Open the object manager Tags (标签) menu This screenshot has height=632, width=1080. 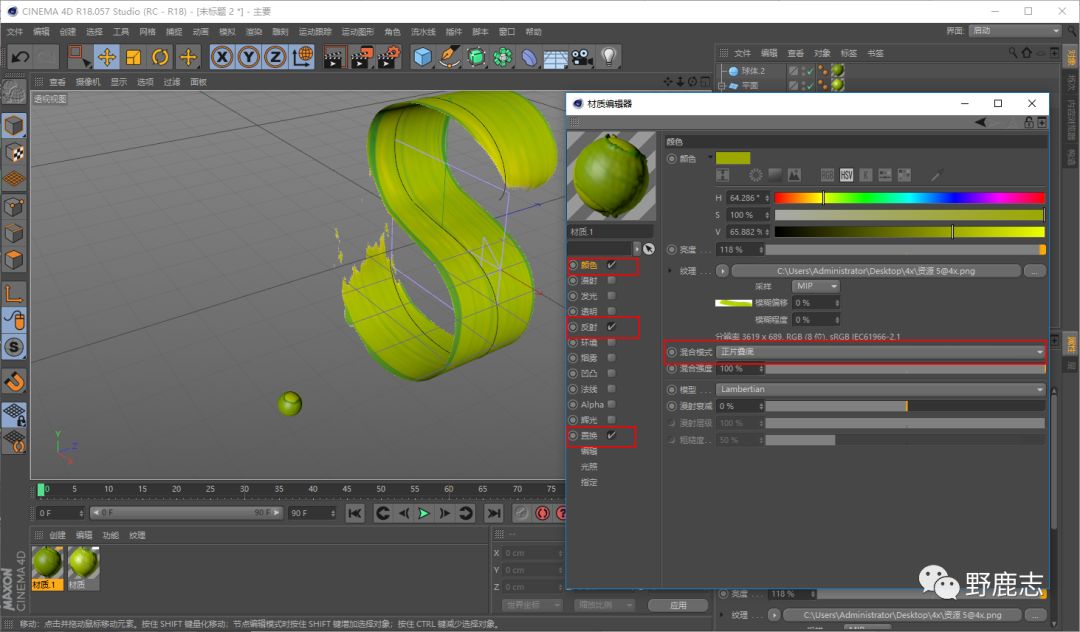[849, 53]
